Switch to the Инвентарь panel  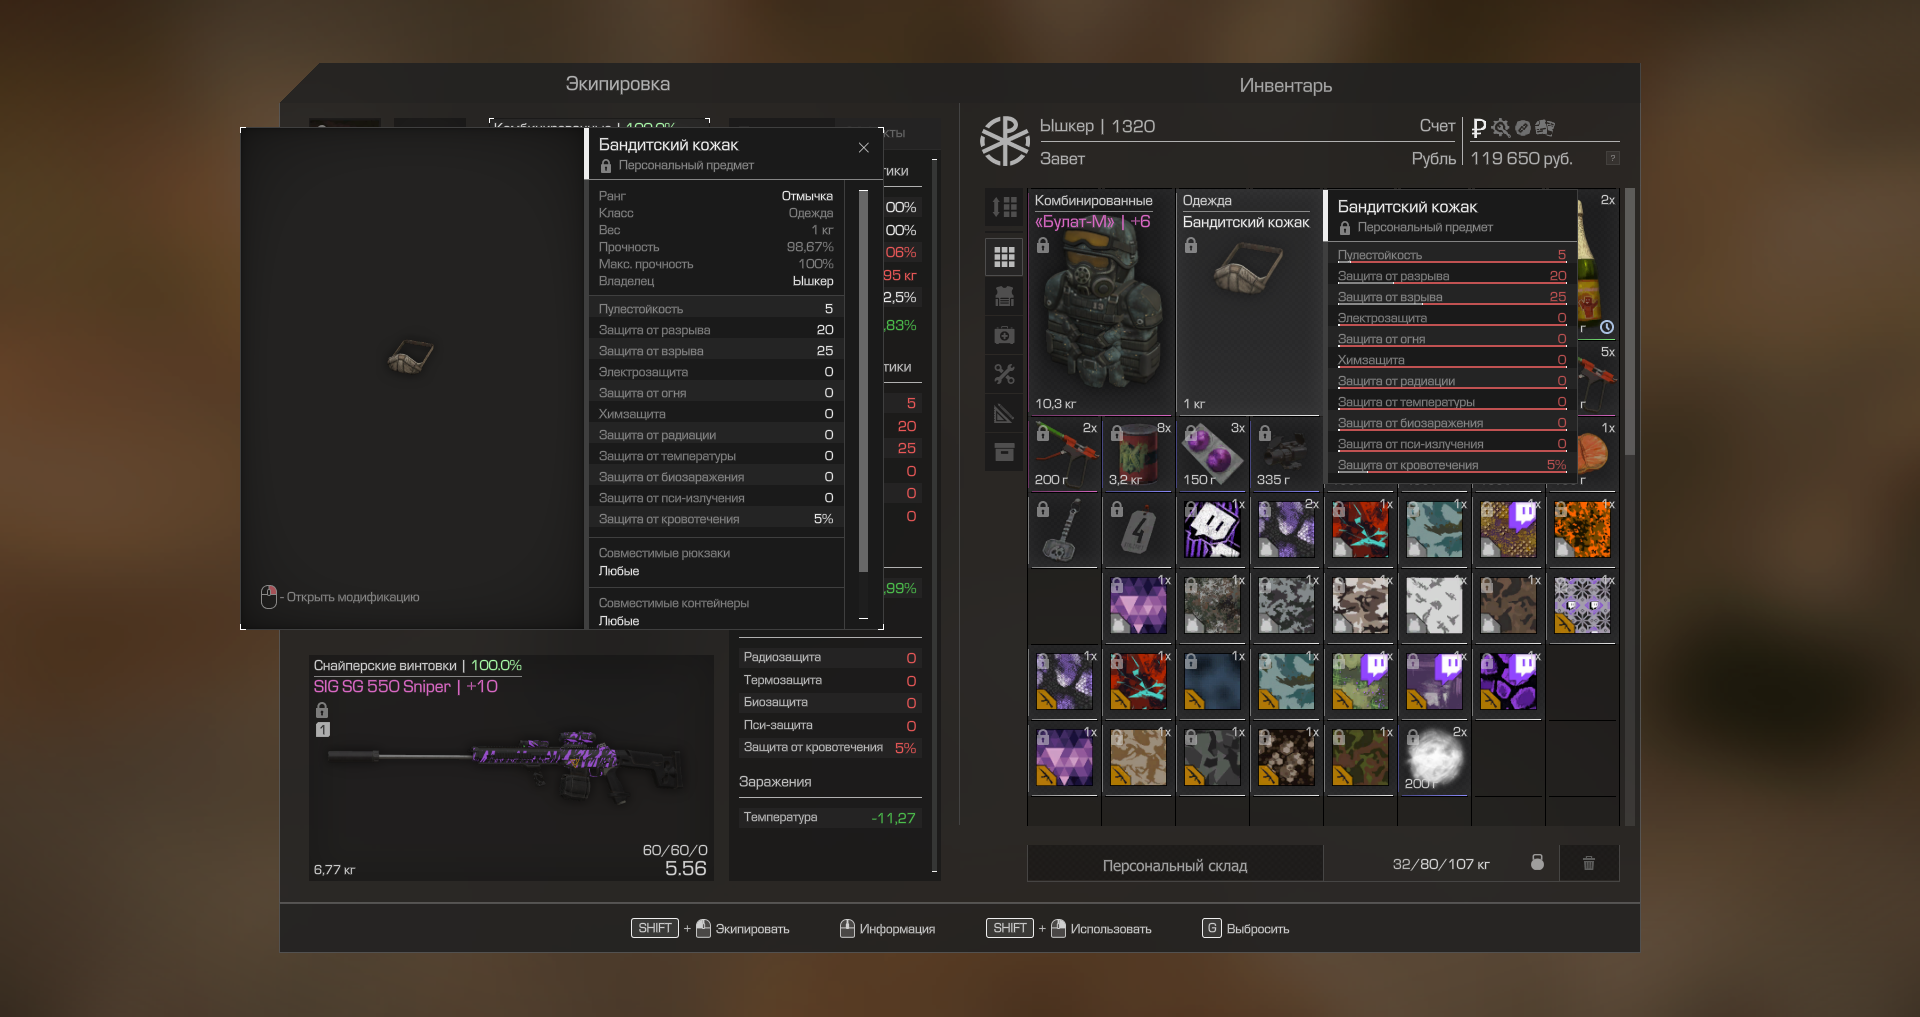tap(1285, 86)
